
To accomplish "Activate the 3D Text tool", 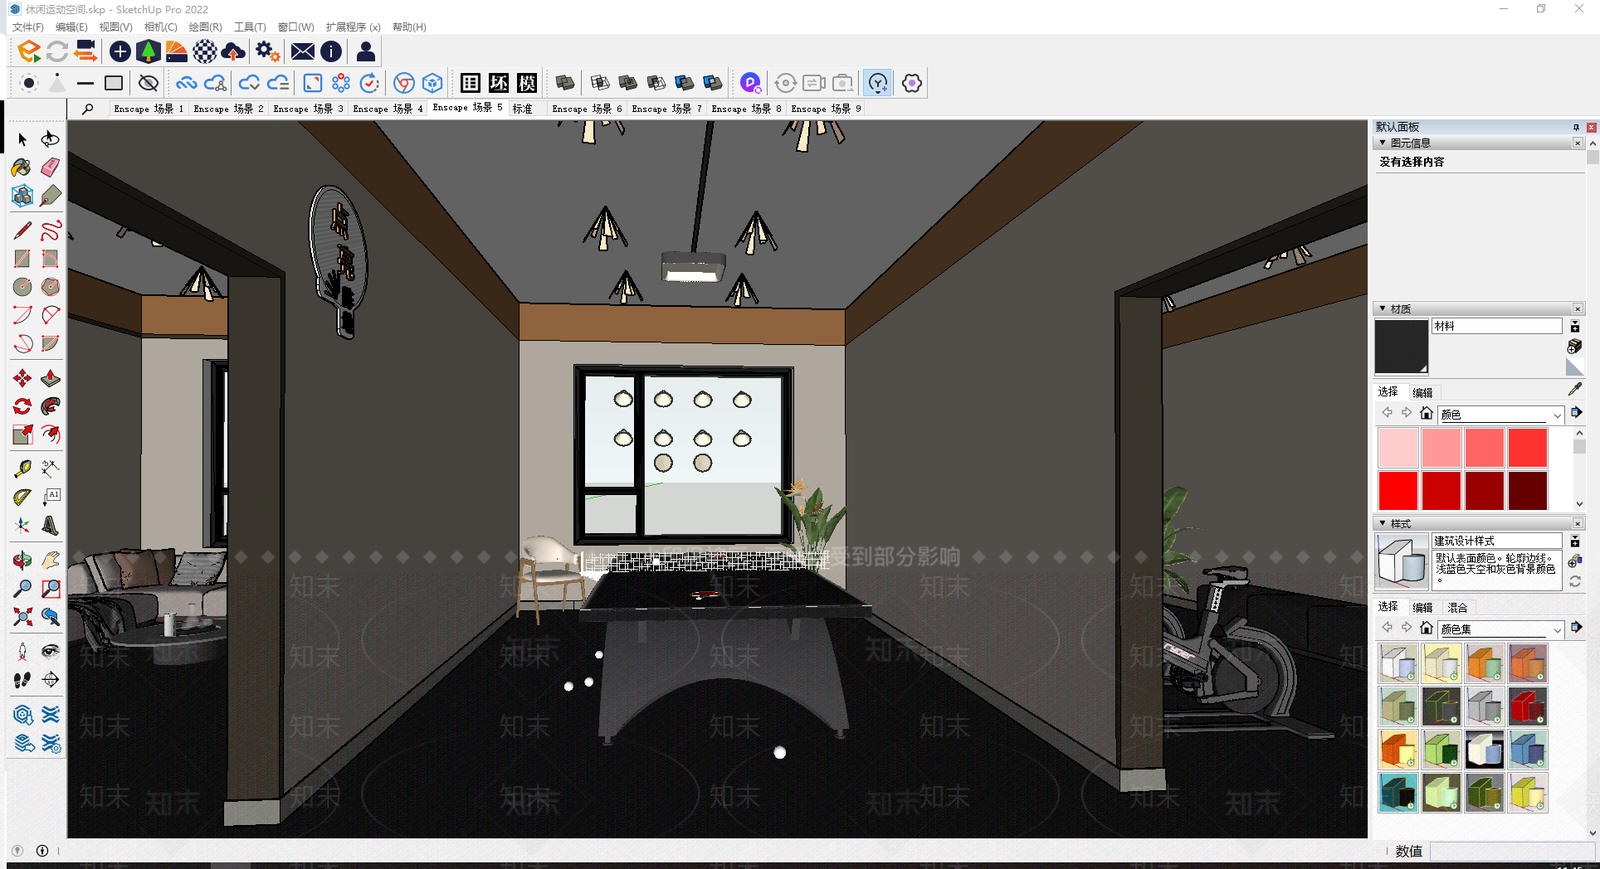I will pos(50,524).
